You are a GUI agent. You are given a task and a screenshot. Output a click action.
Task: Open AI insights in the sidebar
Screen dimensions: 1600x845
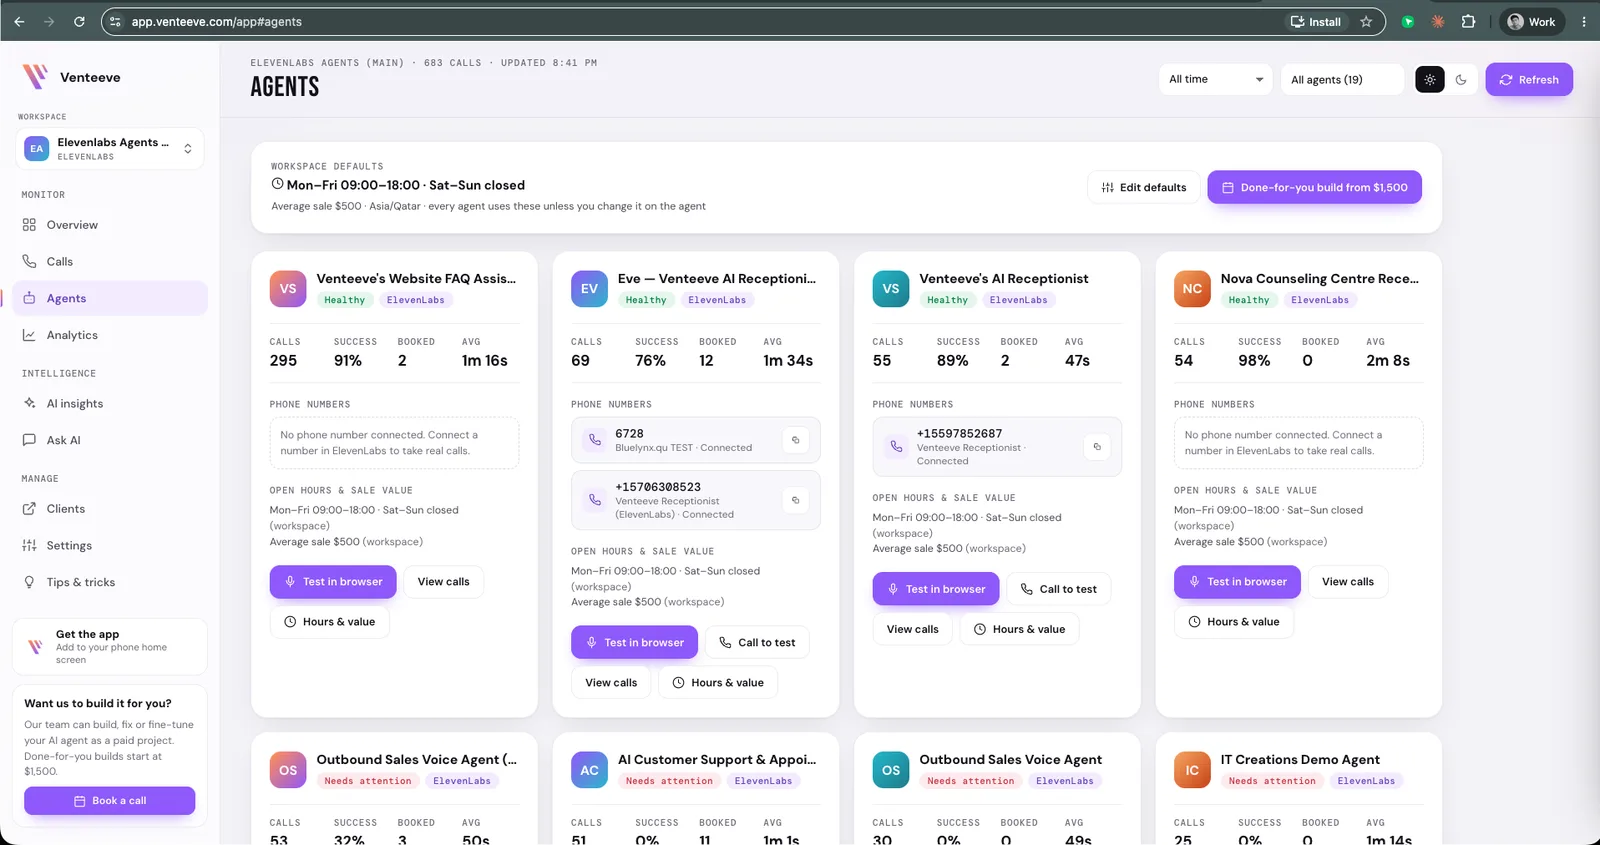click(x=110, y=404)
